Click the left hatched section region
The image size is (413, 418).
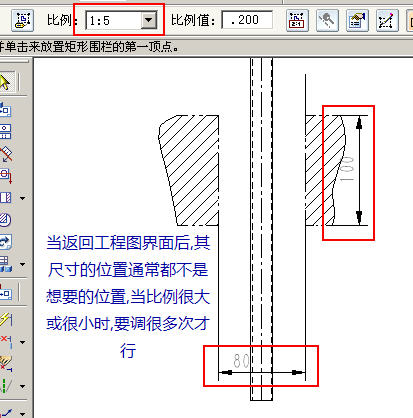192,170
